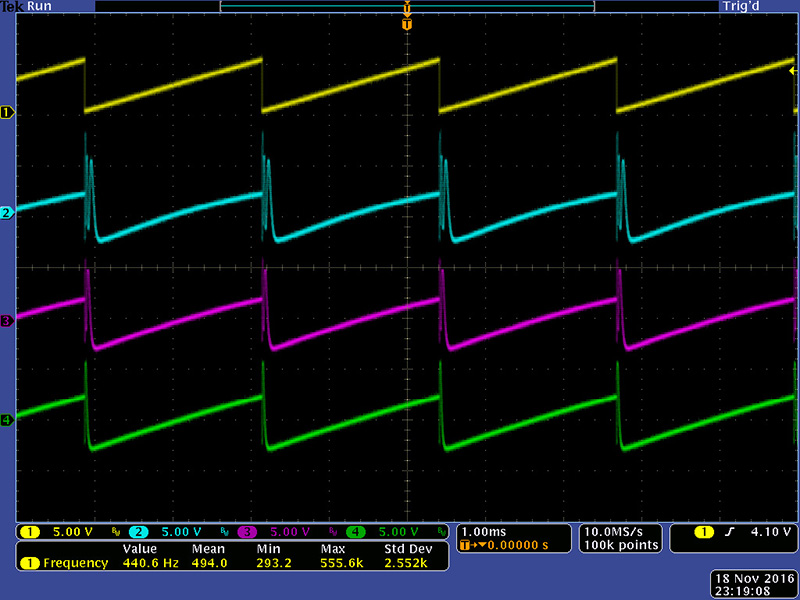Click channel 1 scale 5.00 V
Viewport: 800px width, 600px height.
(72, 532)
